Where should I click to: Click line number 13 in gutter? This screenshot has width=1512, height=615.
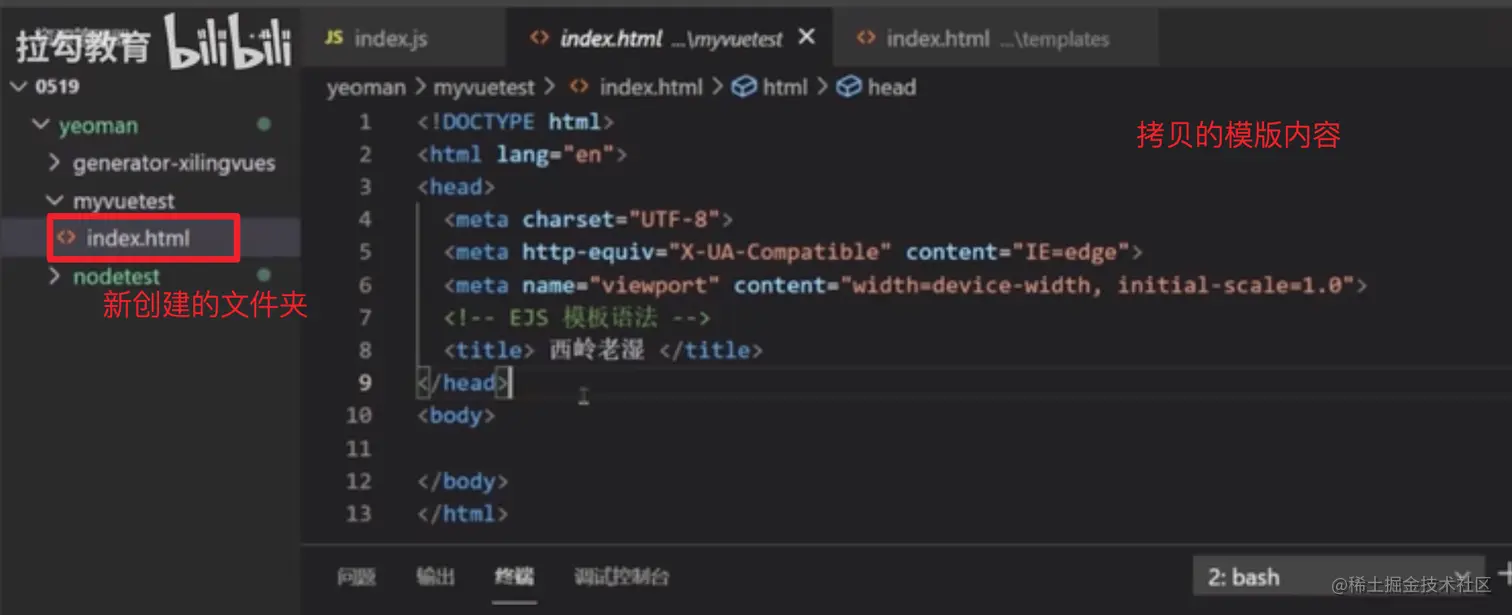[359, 513]
